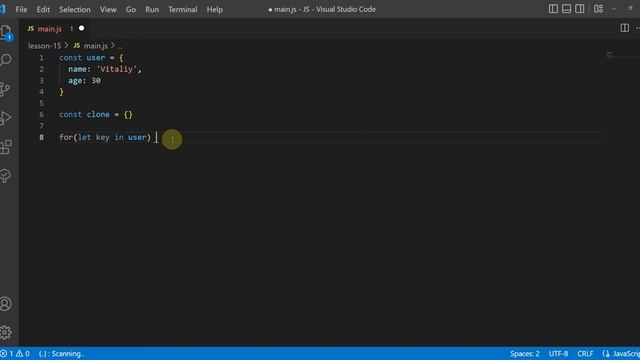Viewport: 640px width, 360px height.
Task: Click the clone variable name on line 6
Action: tap(98, 114)
